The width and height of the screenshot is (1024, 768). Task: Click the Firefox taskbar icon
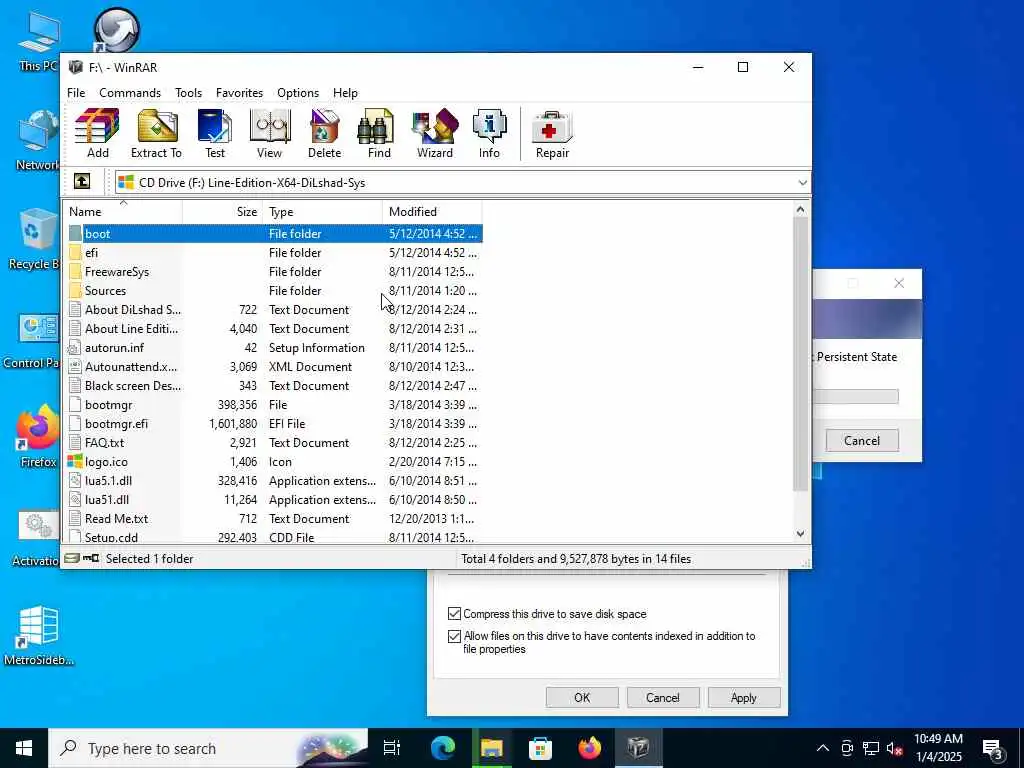click(589, 748)
